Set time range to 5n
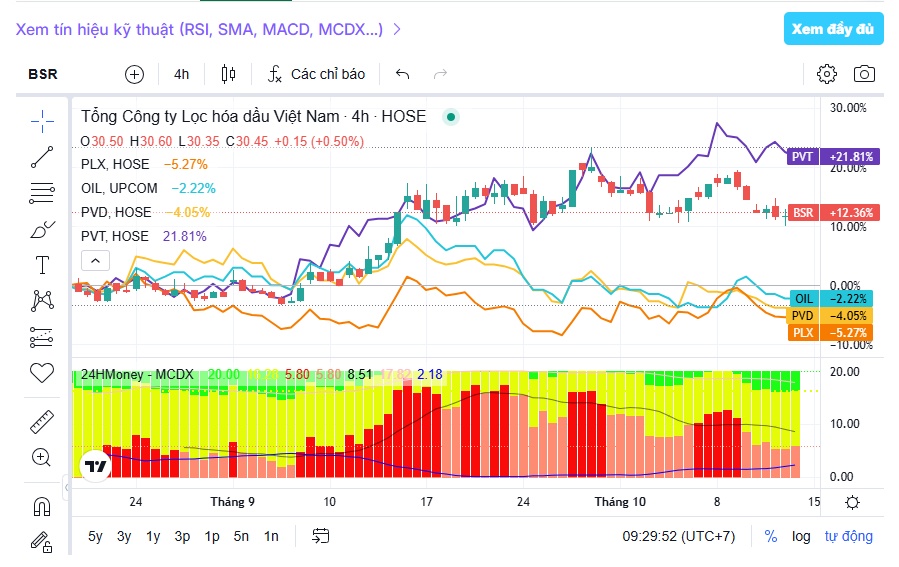 pyautogui.click(x=241, y=536)
